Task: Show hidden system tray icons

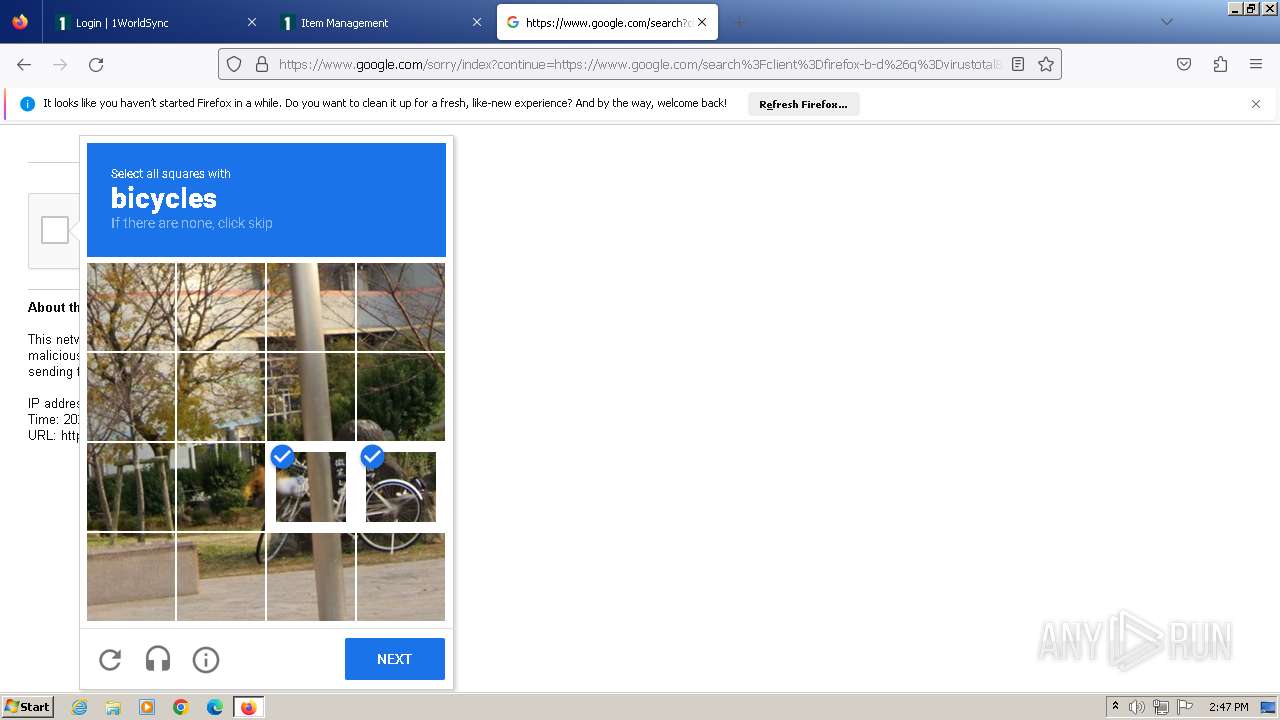Action: 1115,707
